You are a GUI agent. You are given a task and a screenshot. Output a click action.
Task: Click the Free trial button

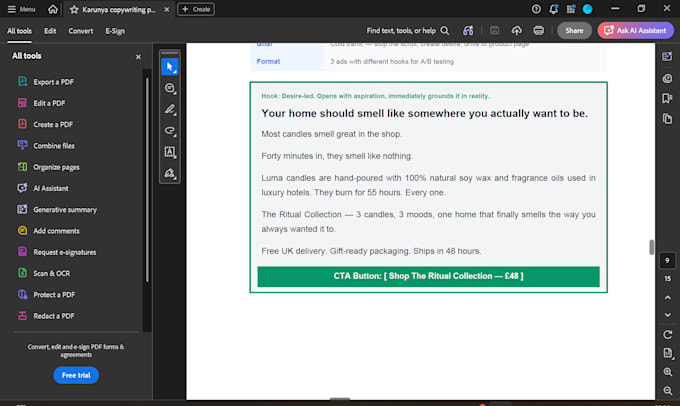(x=76, y=375)
